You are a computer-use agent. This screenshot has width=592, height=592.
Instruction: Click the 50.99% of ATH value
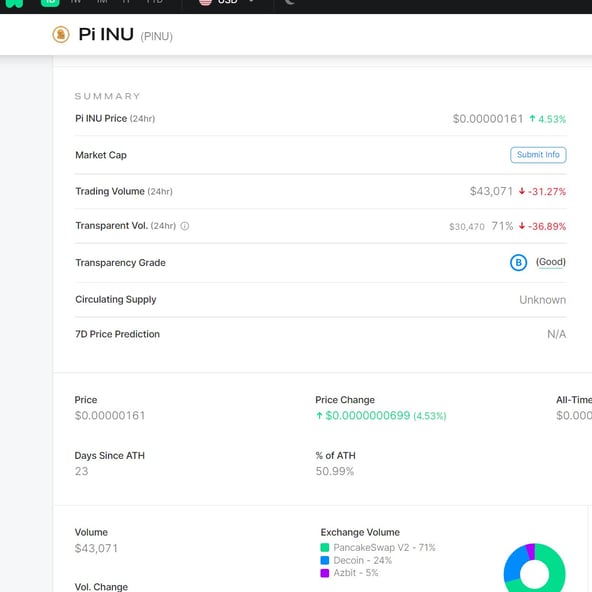coord(335,471)
